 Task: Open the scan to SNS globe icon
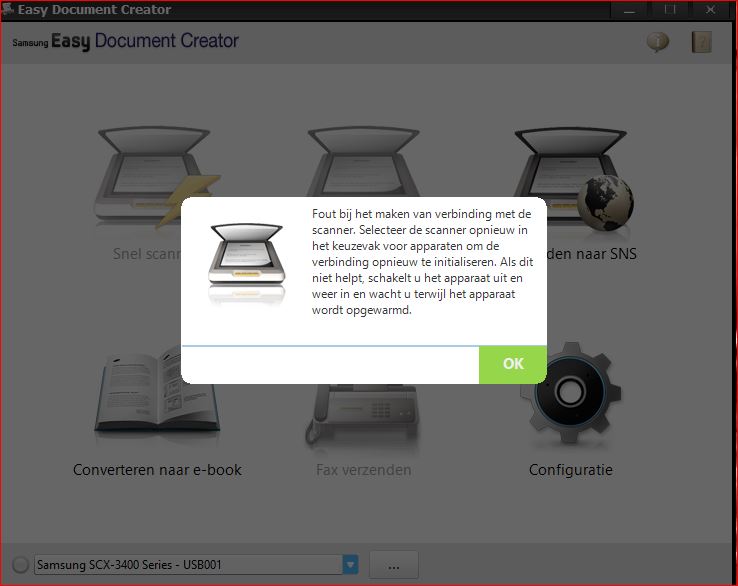point(575,177)
